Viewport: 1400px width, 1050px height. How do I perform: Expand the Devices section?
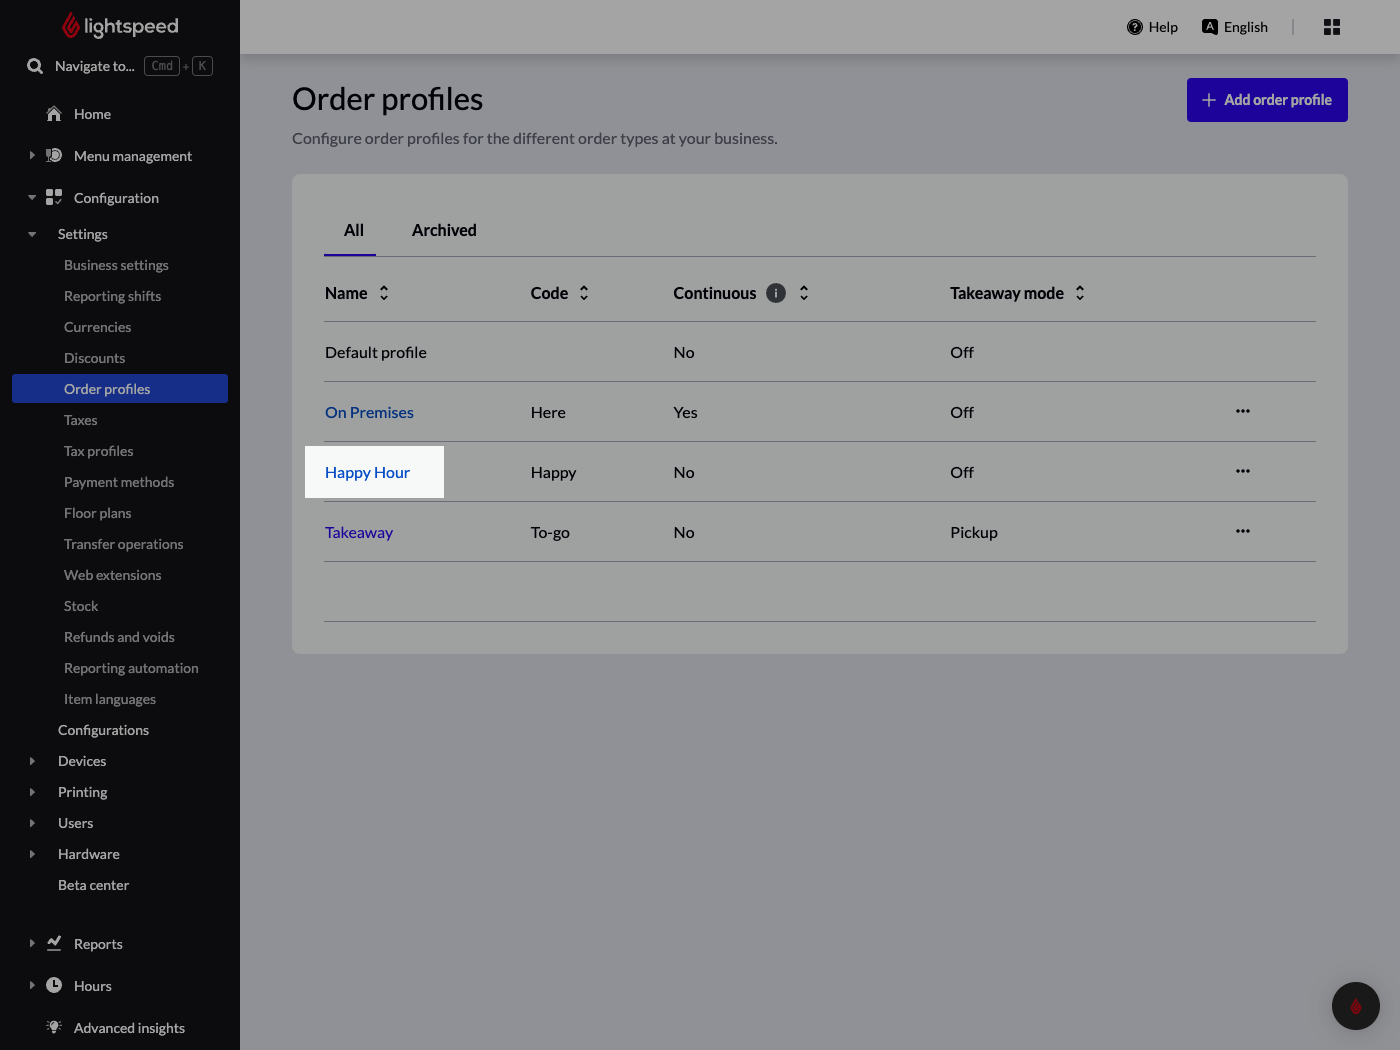32,761
